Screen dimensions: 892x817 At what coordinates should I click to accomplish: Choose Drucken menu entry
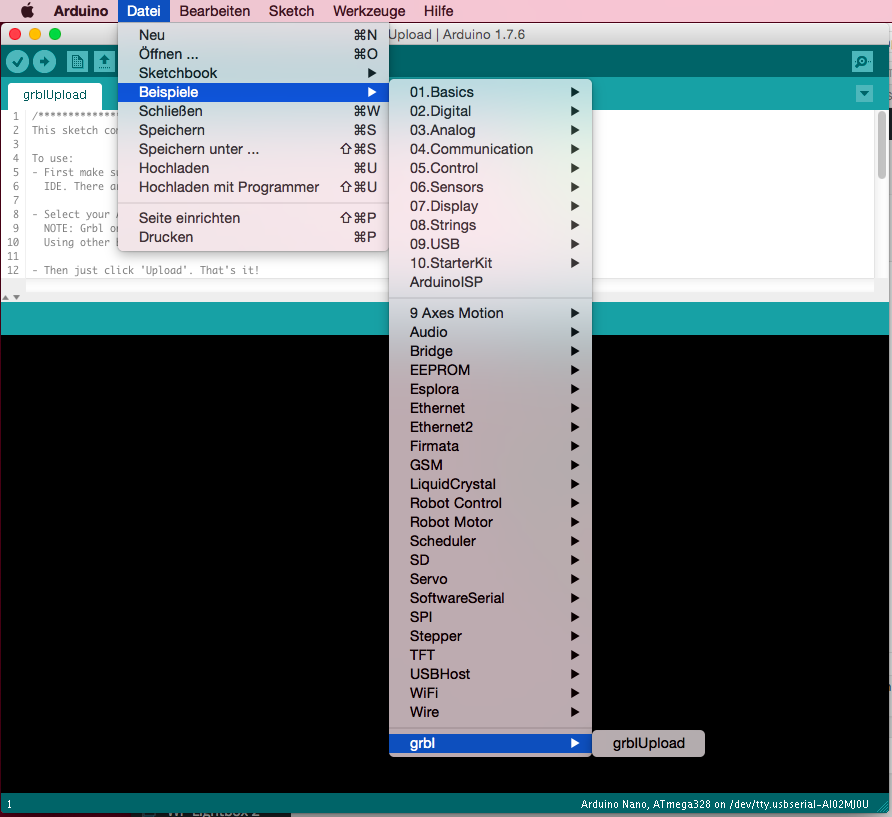coord(253,237)
